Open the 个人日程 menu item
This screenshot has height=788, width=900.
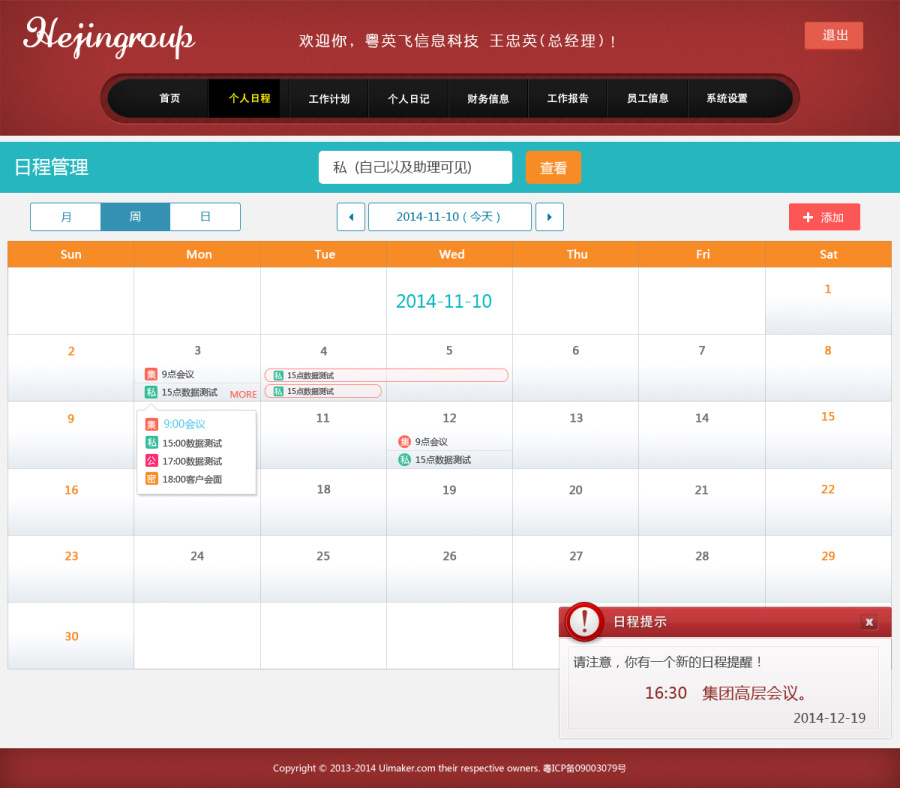pos(249,99)
